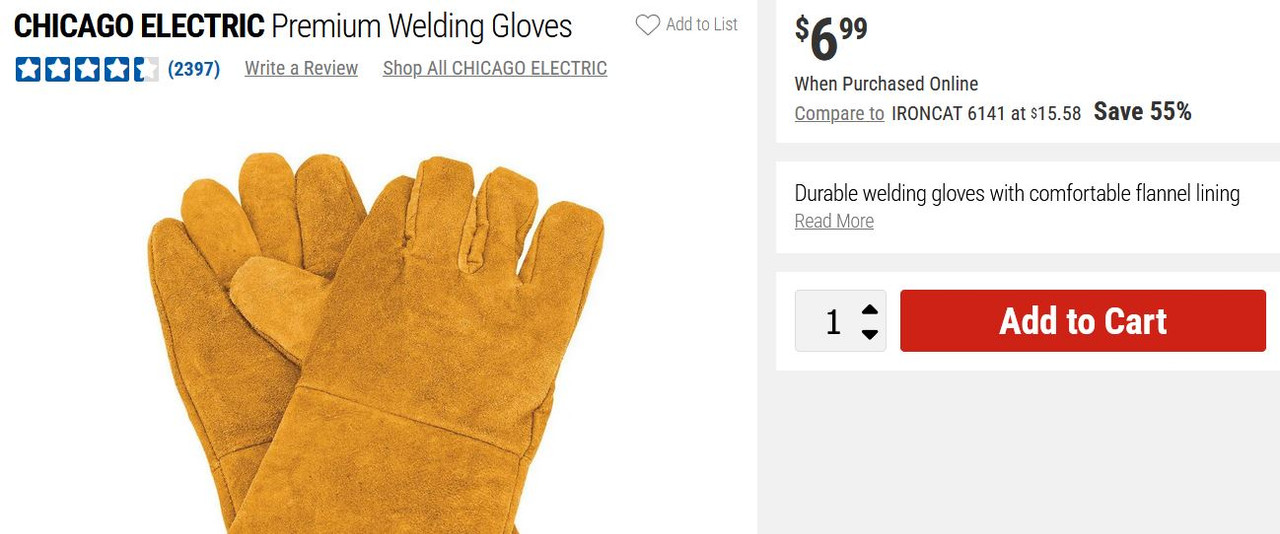Expand the description via Read More

point(834,221)
